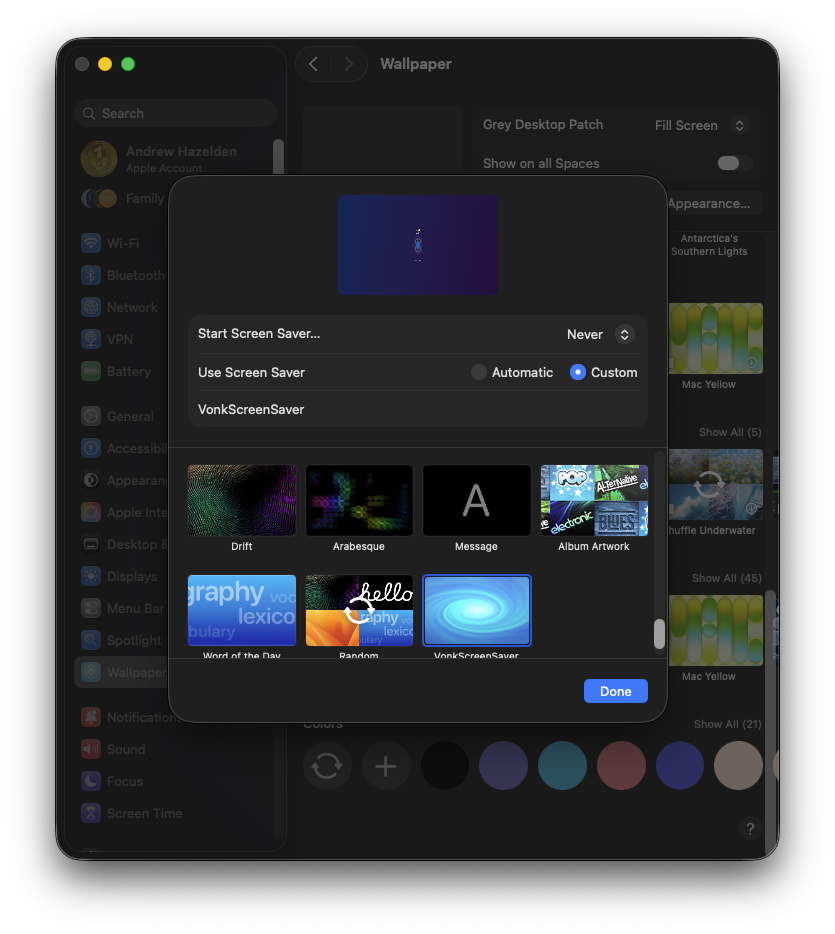Open the Appearance sidebar icon
Image resolution: width=835 pixels, height=934 pixels.
pyautogui.click(x=91, y=480)
